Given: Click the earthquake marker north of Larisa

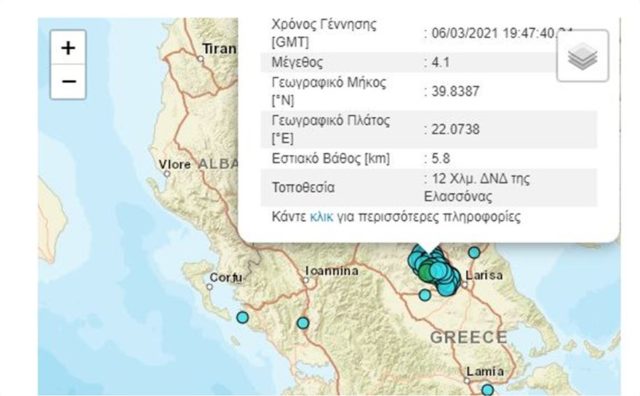Looking at the screenshot, I should point(474,253).
